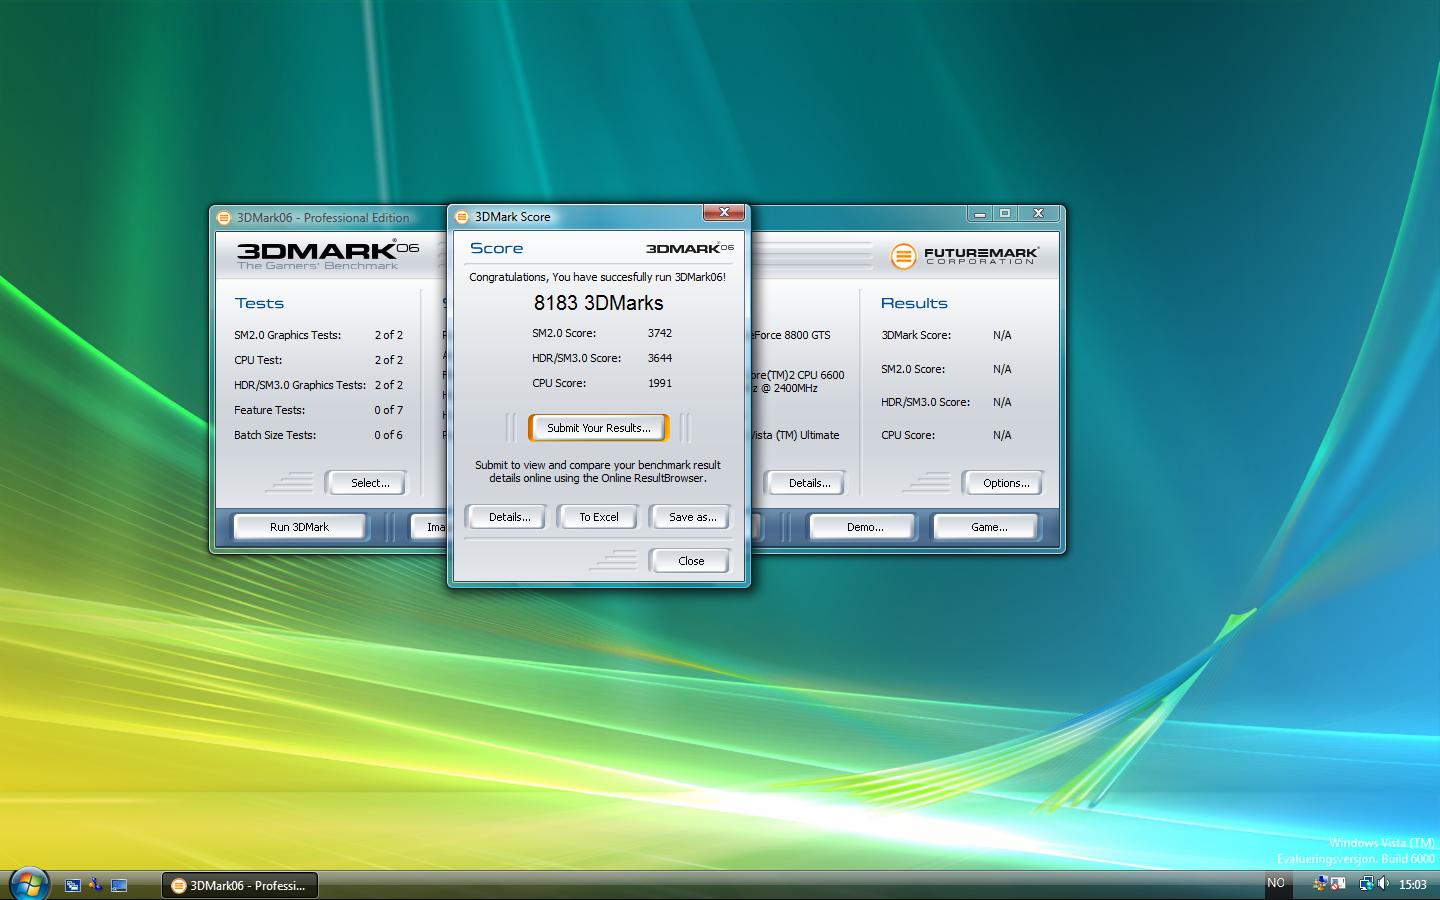Image resolution: width=1440 pixels, height=900 pixels.
Task: Activate the 3DMark06 taskbar button
Action: [x=239, y=885]
